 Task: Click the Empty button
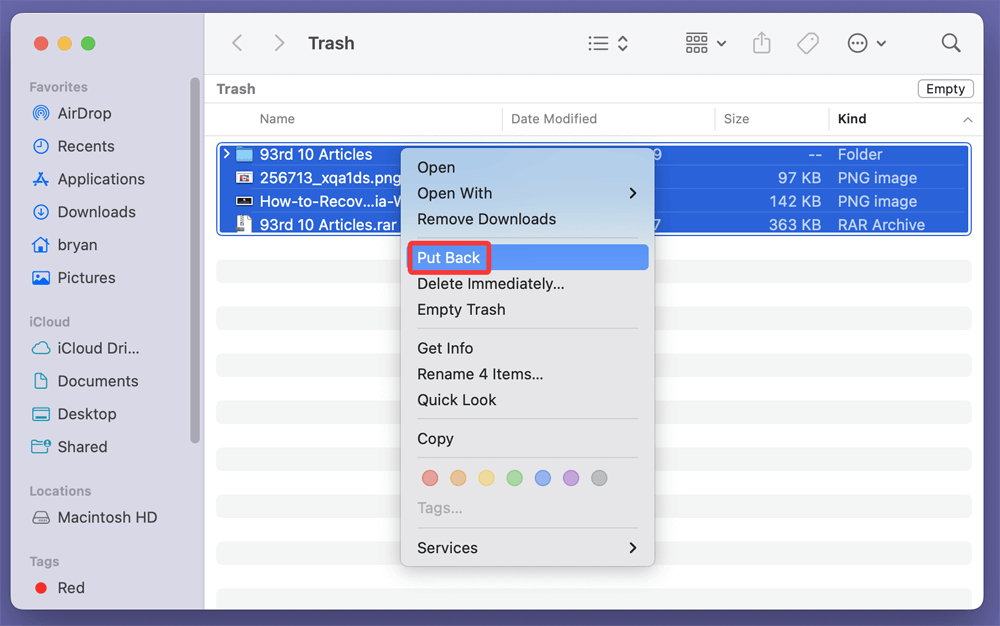tap(945, 89)
